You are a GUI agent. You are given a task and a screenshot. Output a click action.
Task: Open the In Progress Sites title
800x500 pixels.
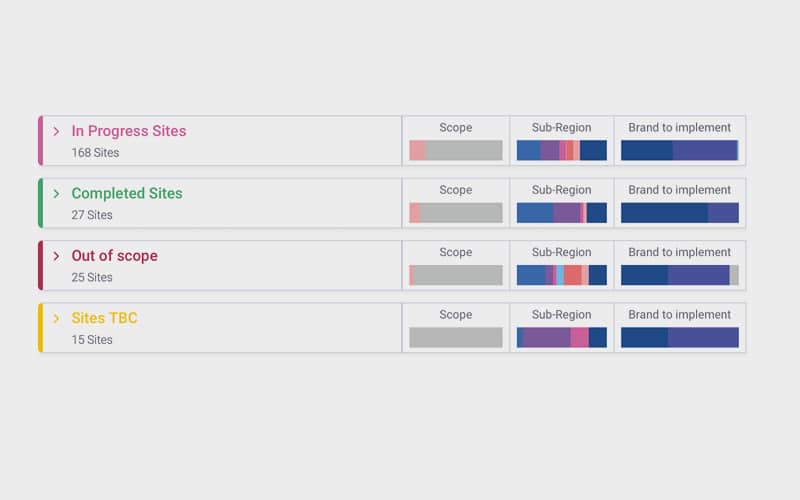[129, 131]
